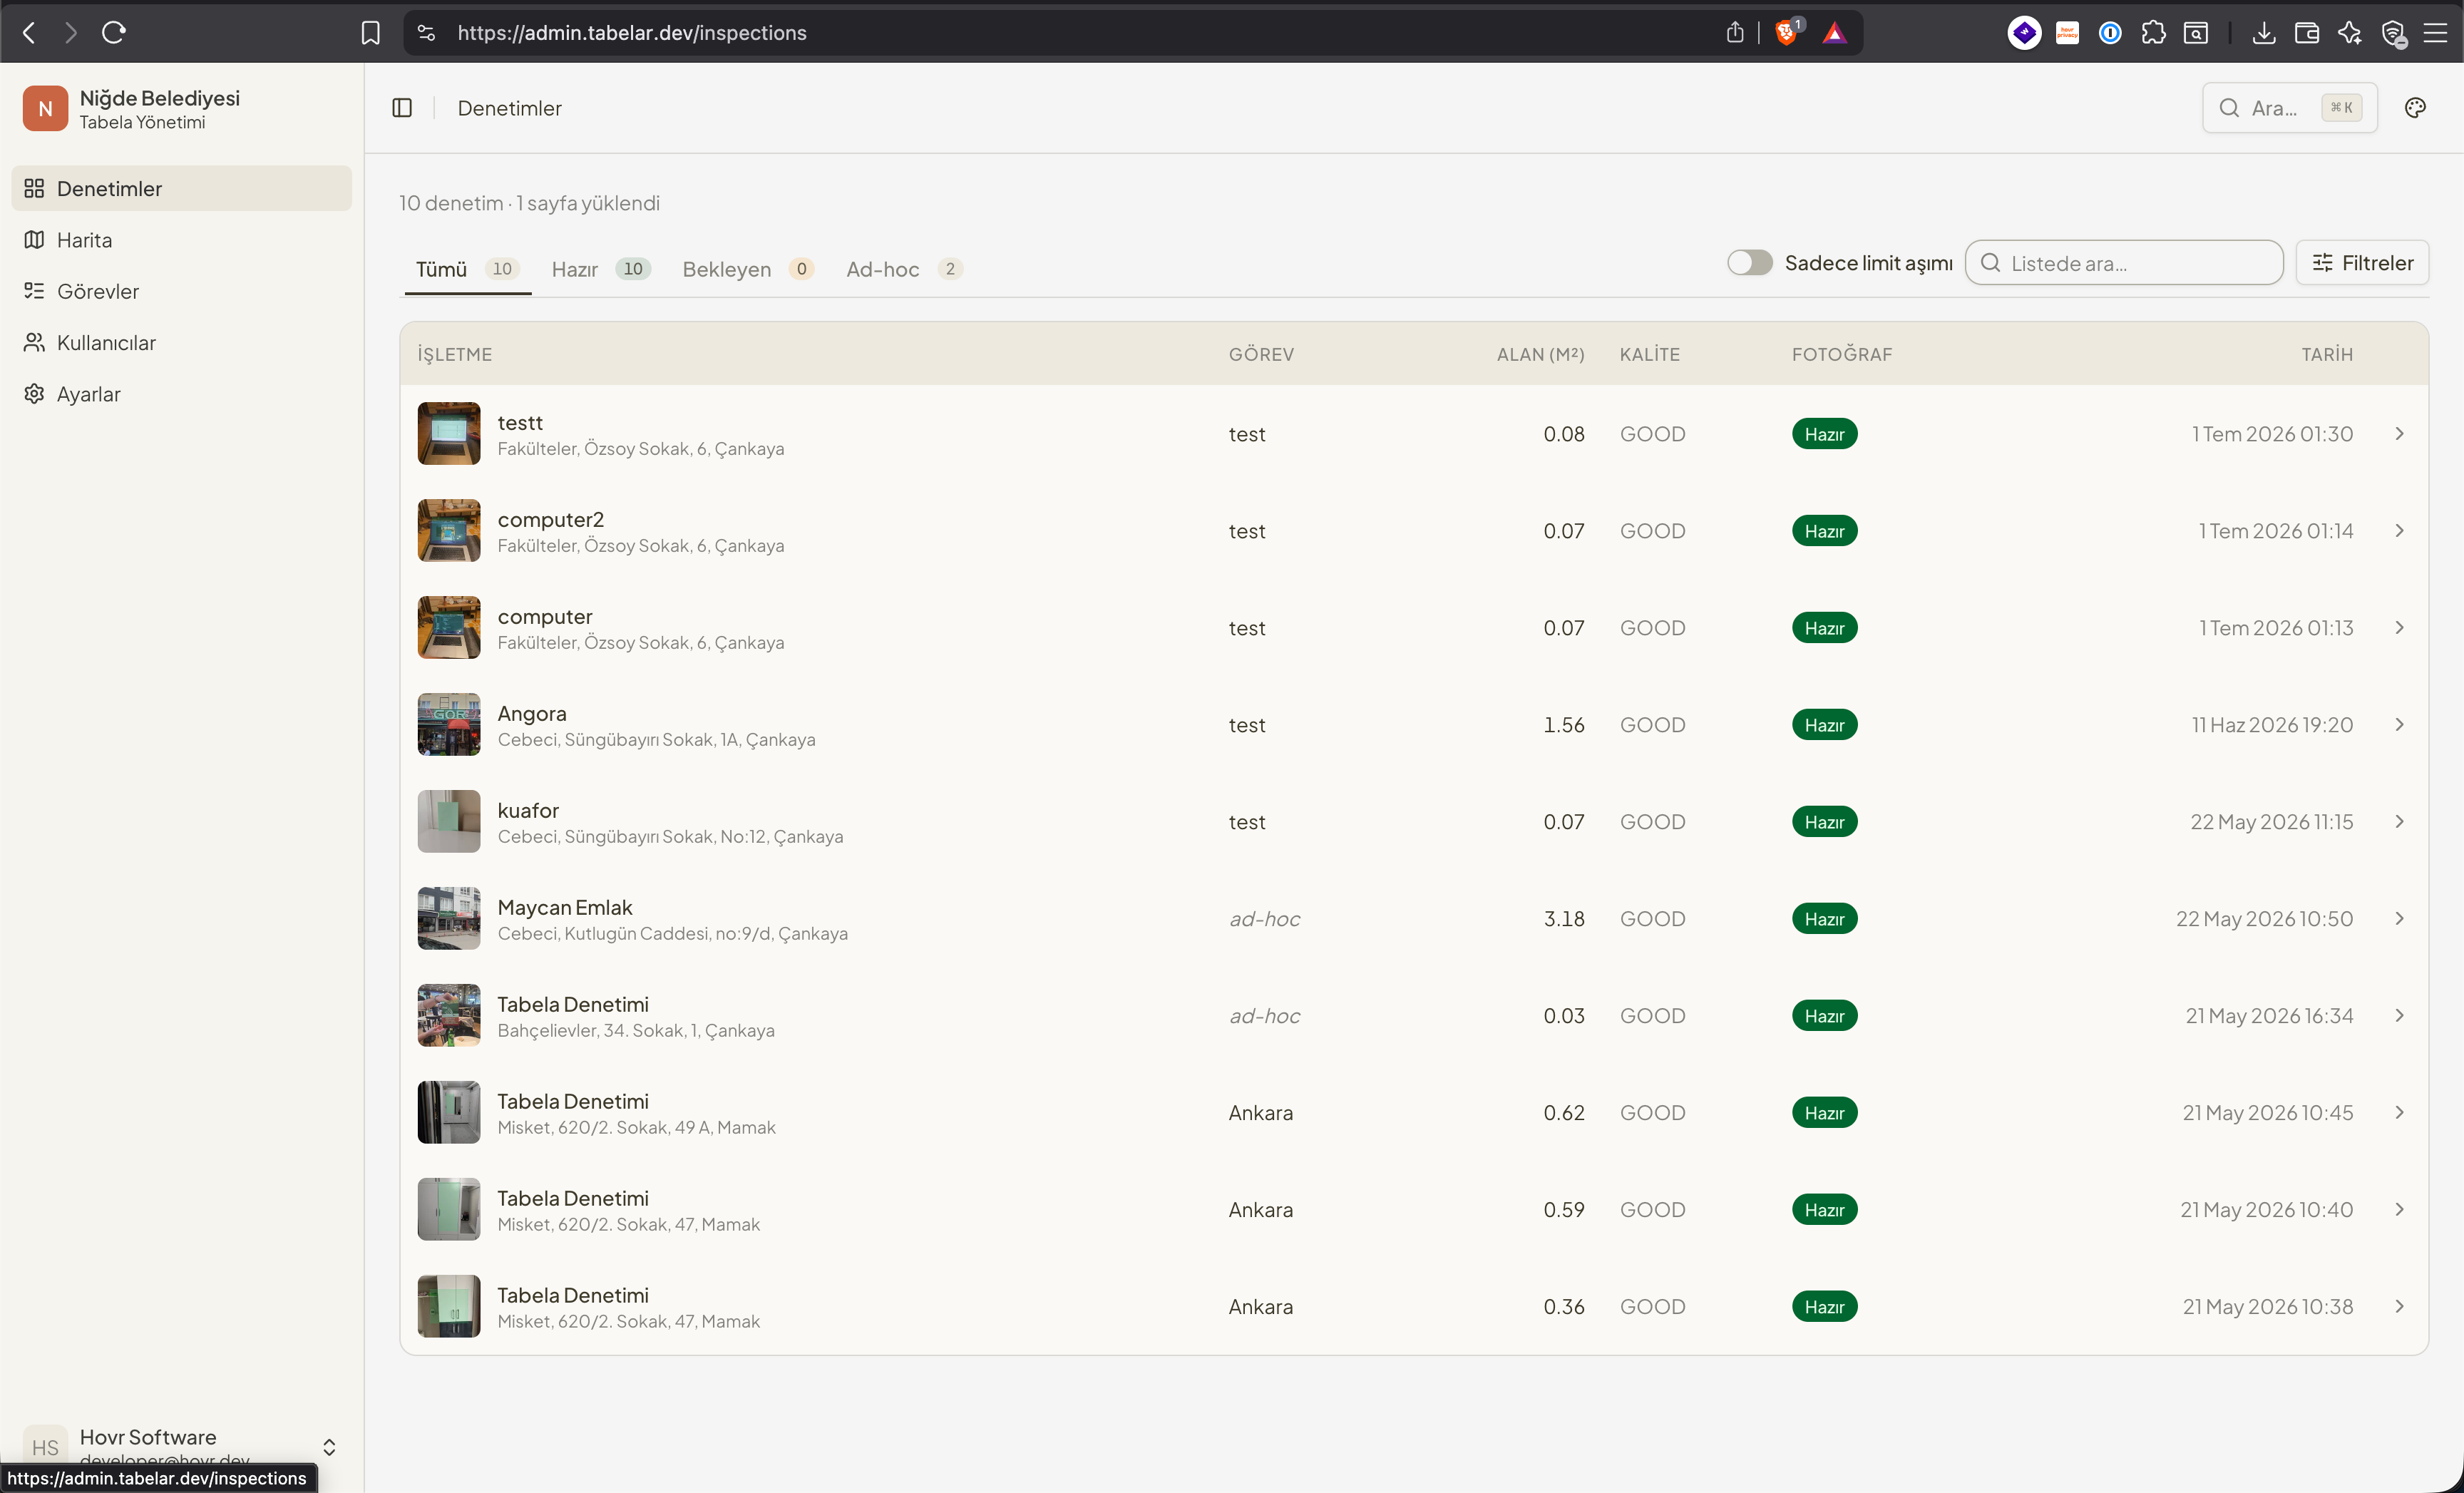Click the Hovr Software HS avatar

tap(45, 1447)
